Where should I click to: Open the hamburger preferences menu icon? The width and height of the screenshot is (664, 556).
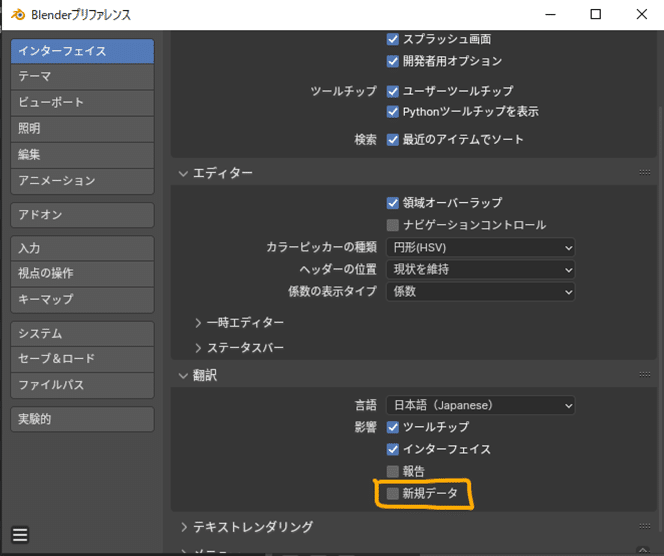(x=20, y=534)
